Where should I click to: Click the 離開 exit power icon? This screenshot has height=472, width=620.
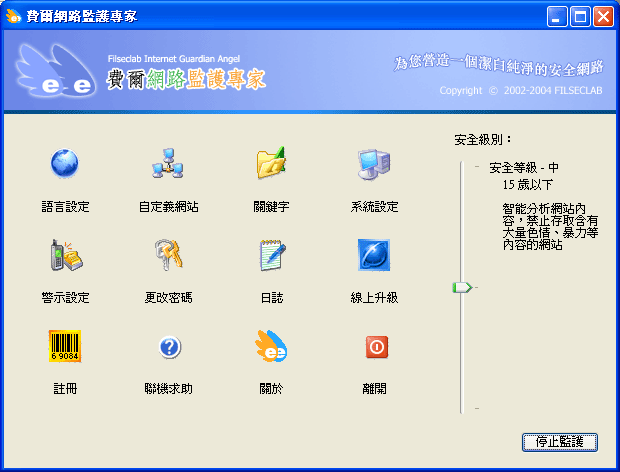coord(376,346)
